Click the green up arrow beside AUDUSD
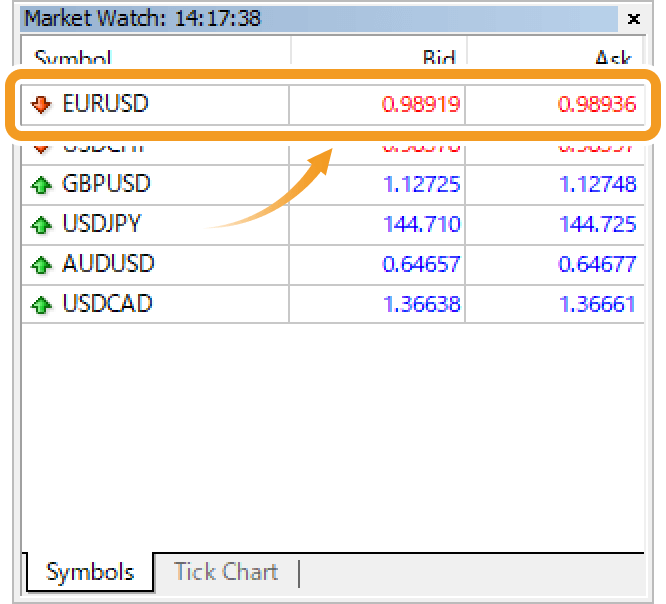This screenshot has width=666, height=604. (x=41, y=265)
